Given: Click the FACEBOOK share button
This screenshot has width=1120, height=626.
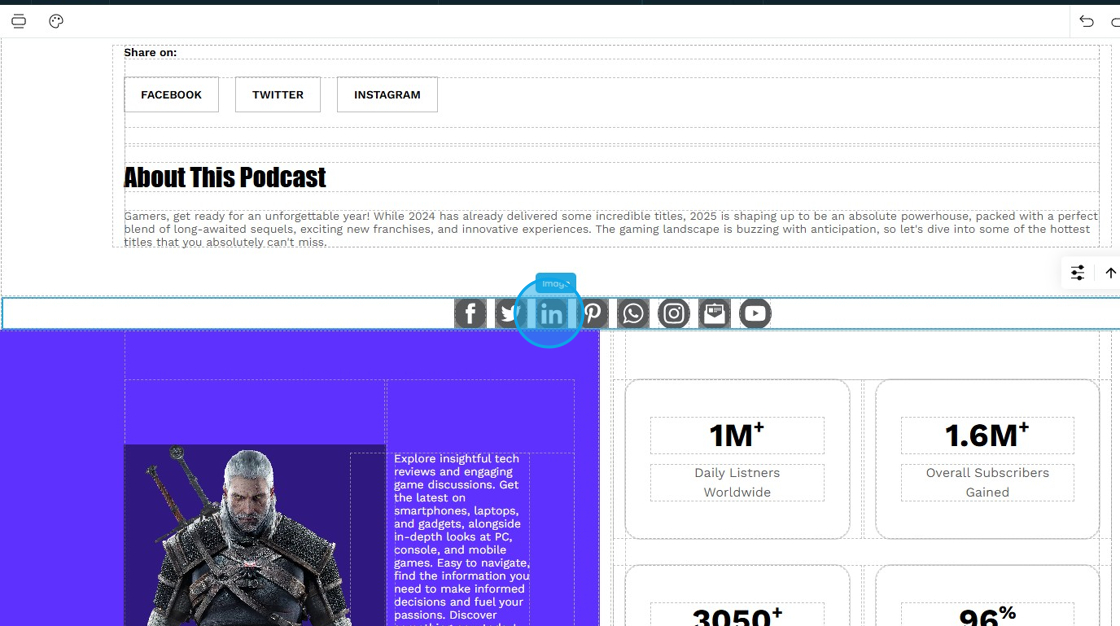Looking at the screenshot, I should click(x=171, y=94).
